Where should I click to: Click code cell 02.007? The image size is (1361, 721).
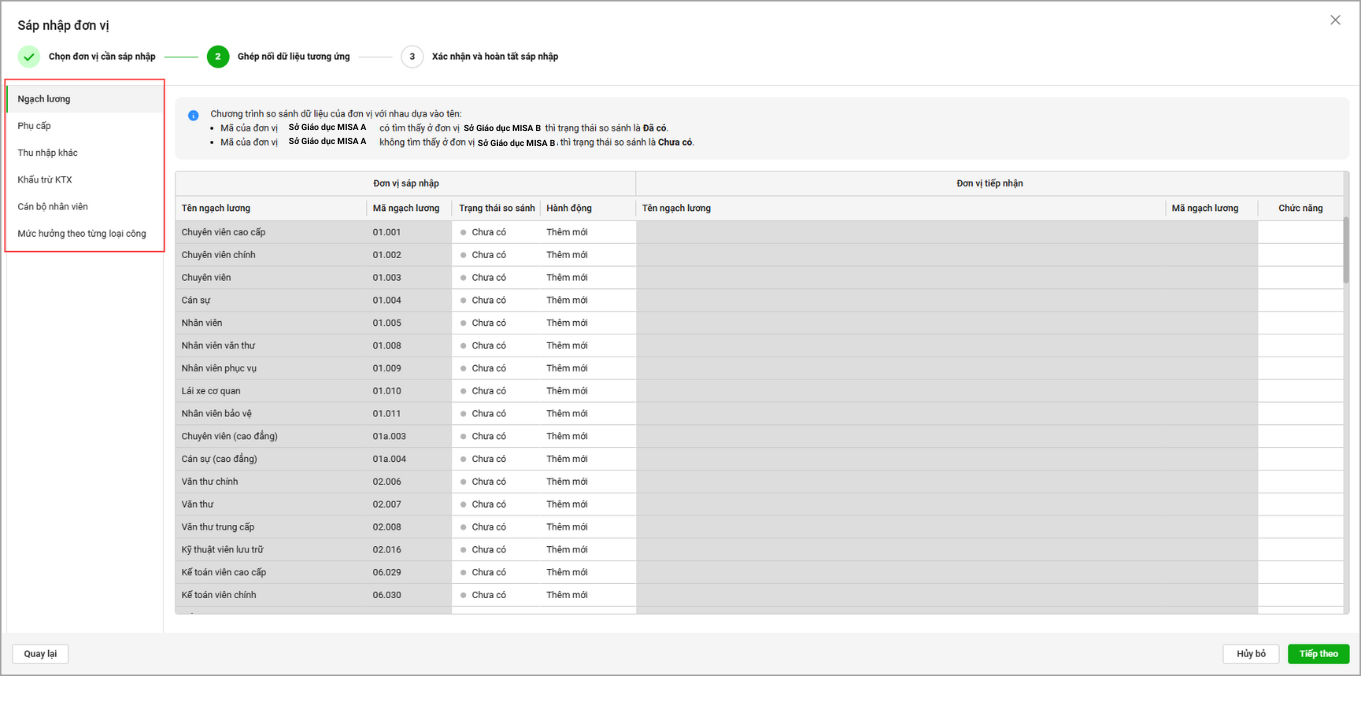click(x=409, y=504)
